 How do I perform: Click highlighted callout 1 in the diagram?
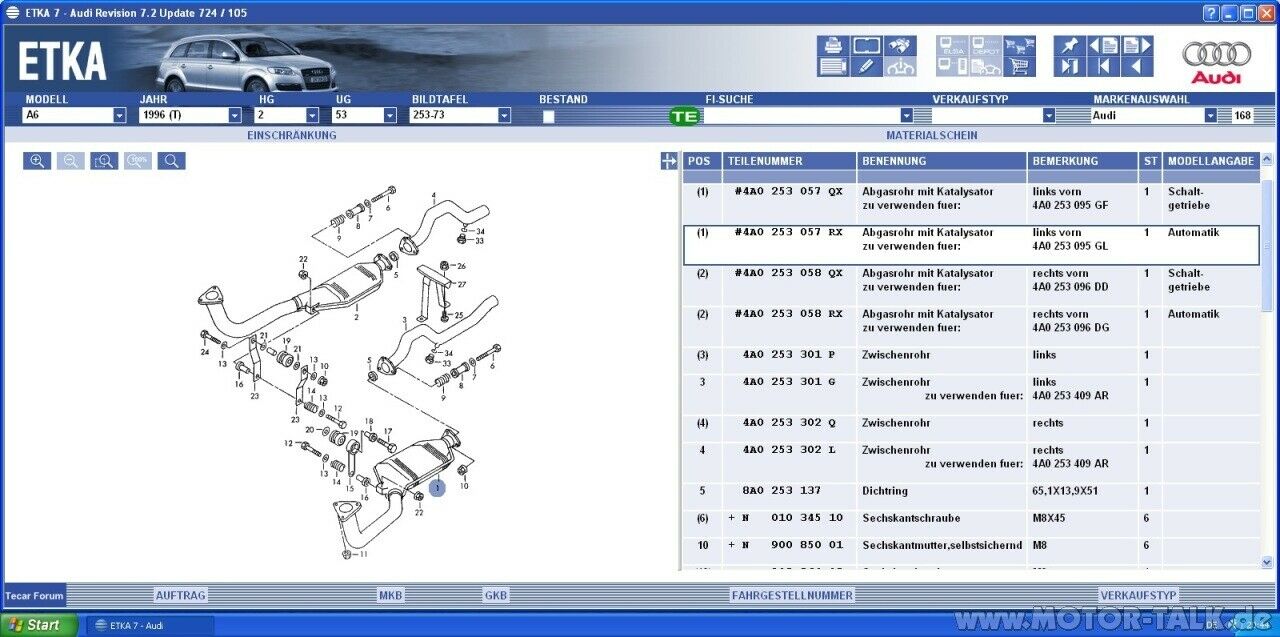point(437,488)
